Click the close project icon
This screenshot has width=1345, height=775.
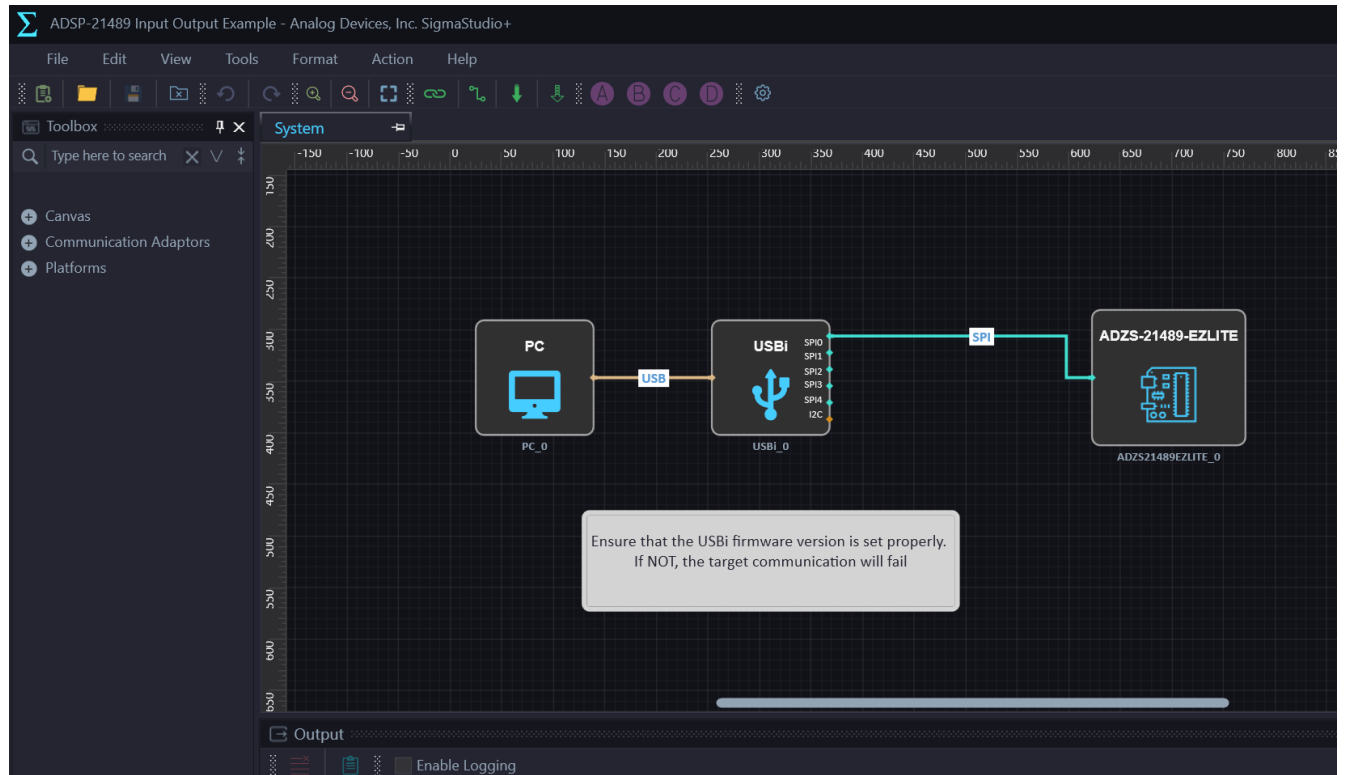(178, 94)
